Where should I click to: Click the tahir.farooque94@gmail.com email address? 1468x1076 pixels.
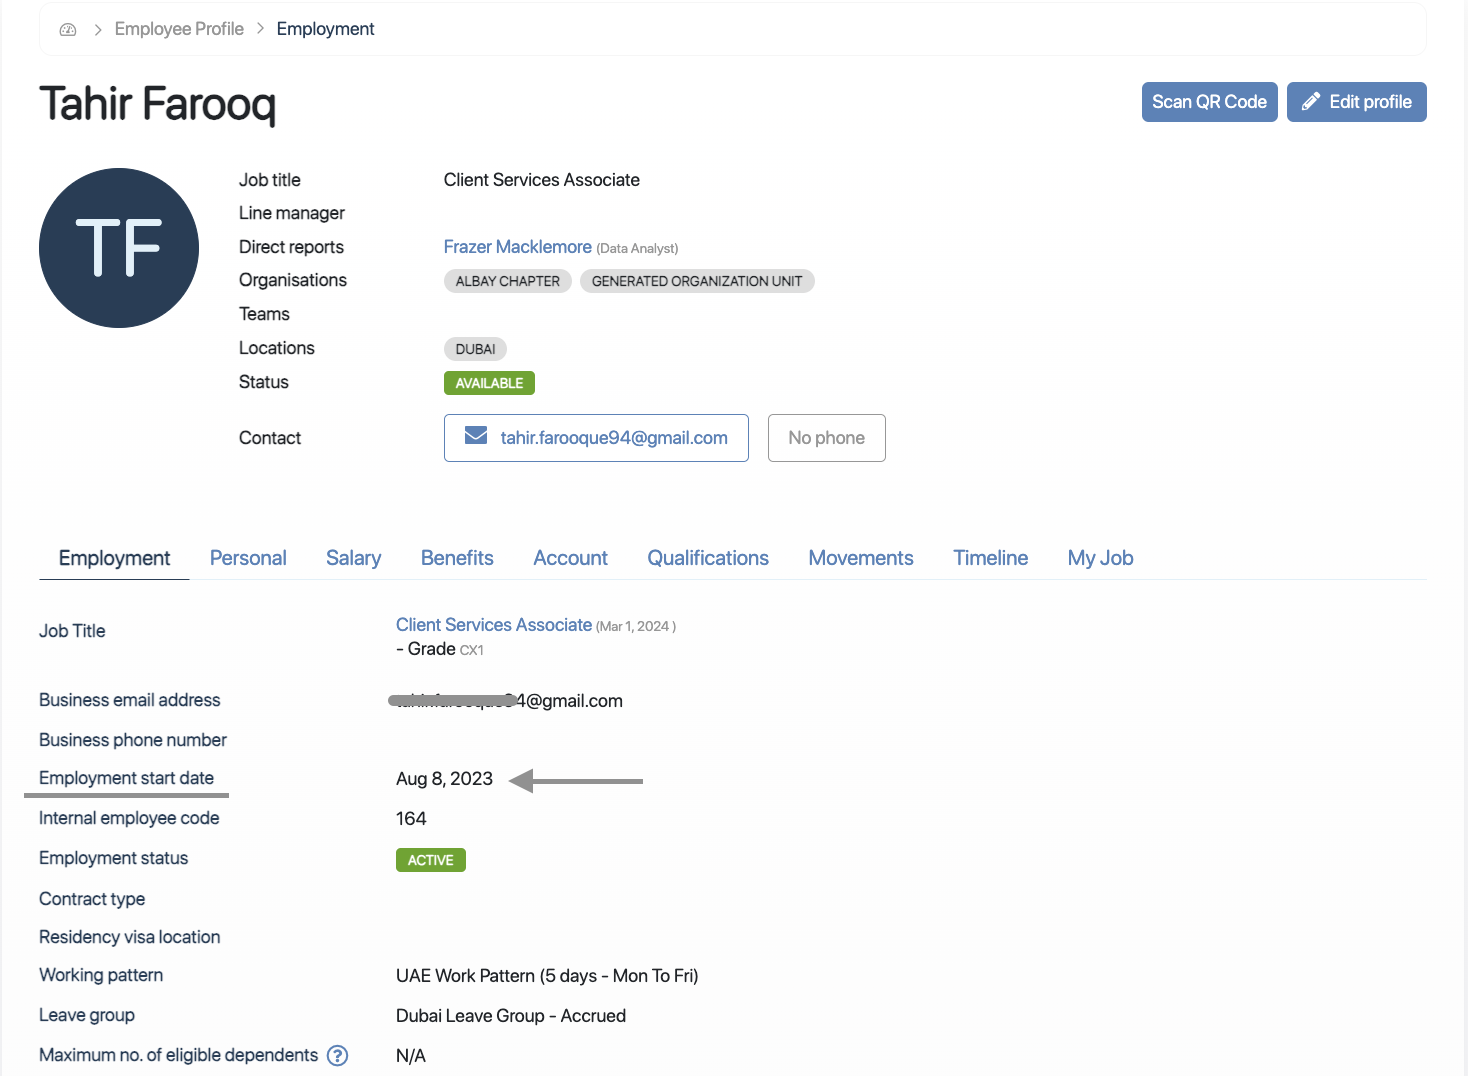pyautogui.click(x=613, y=438)
